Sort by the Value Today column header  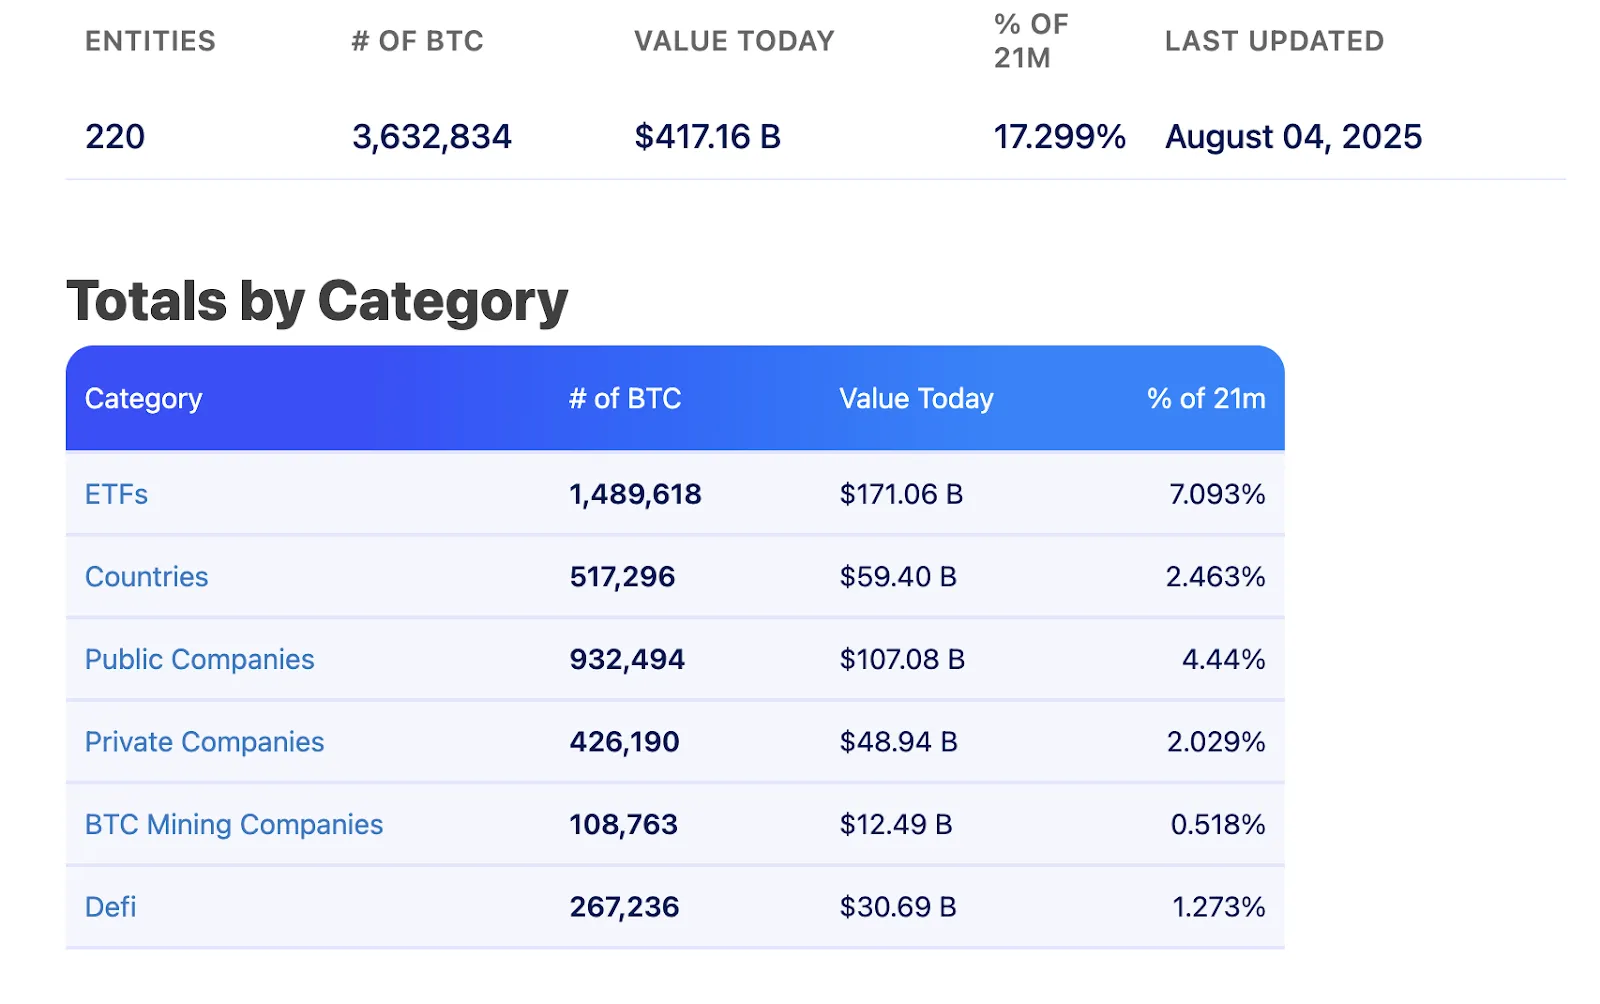[916, 398]
